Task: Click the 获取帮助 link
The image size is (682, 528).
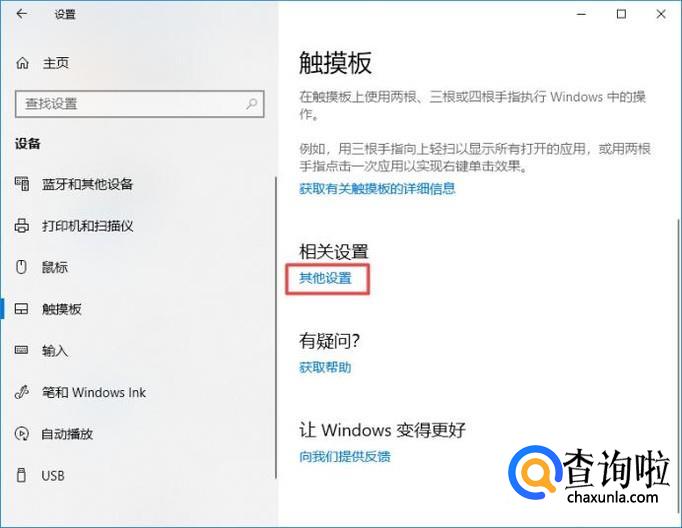Action: coord(325,368)
